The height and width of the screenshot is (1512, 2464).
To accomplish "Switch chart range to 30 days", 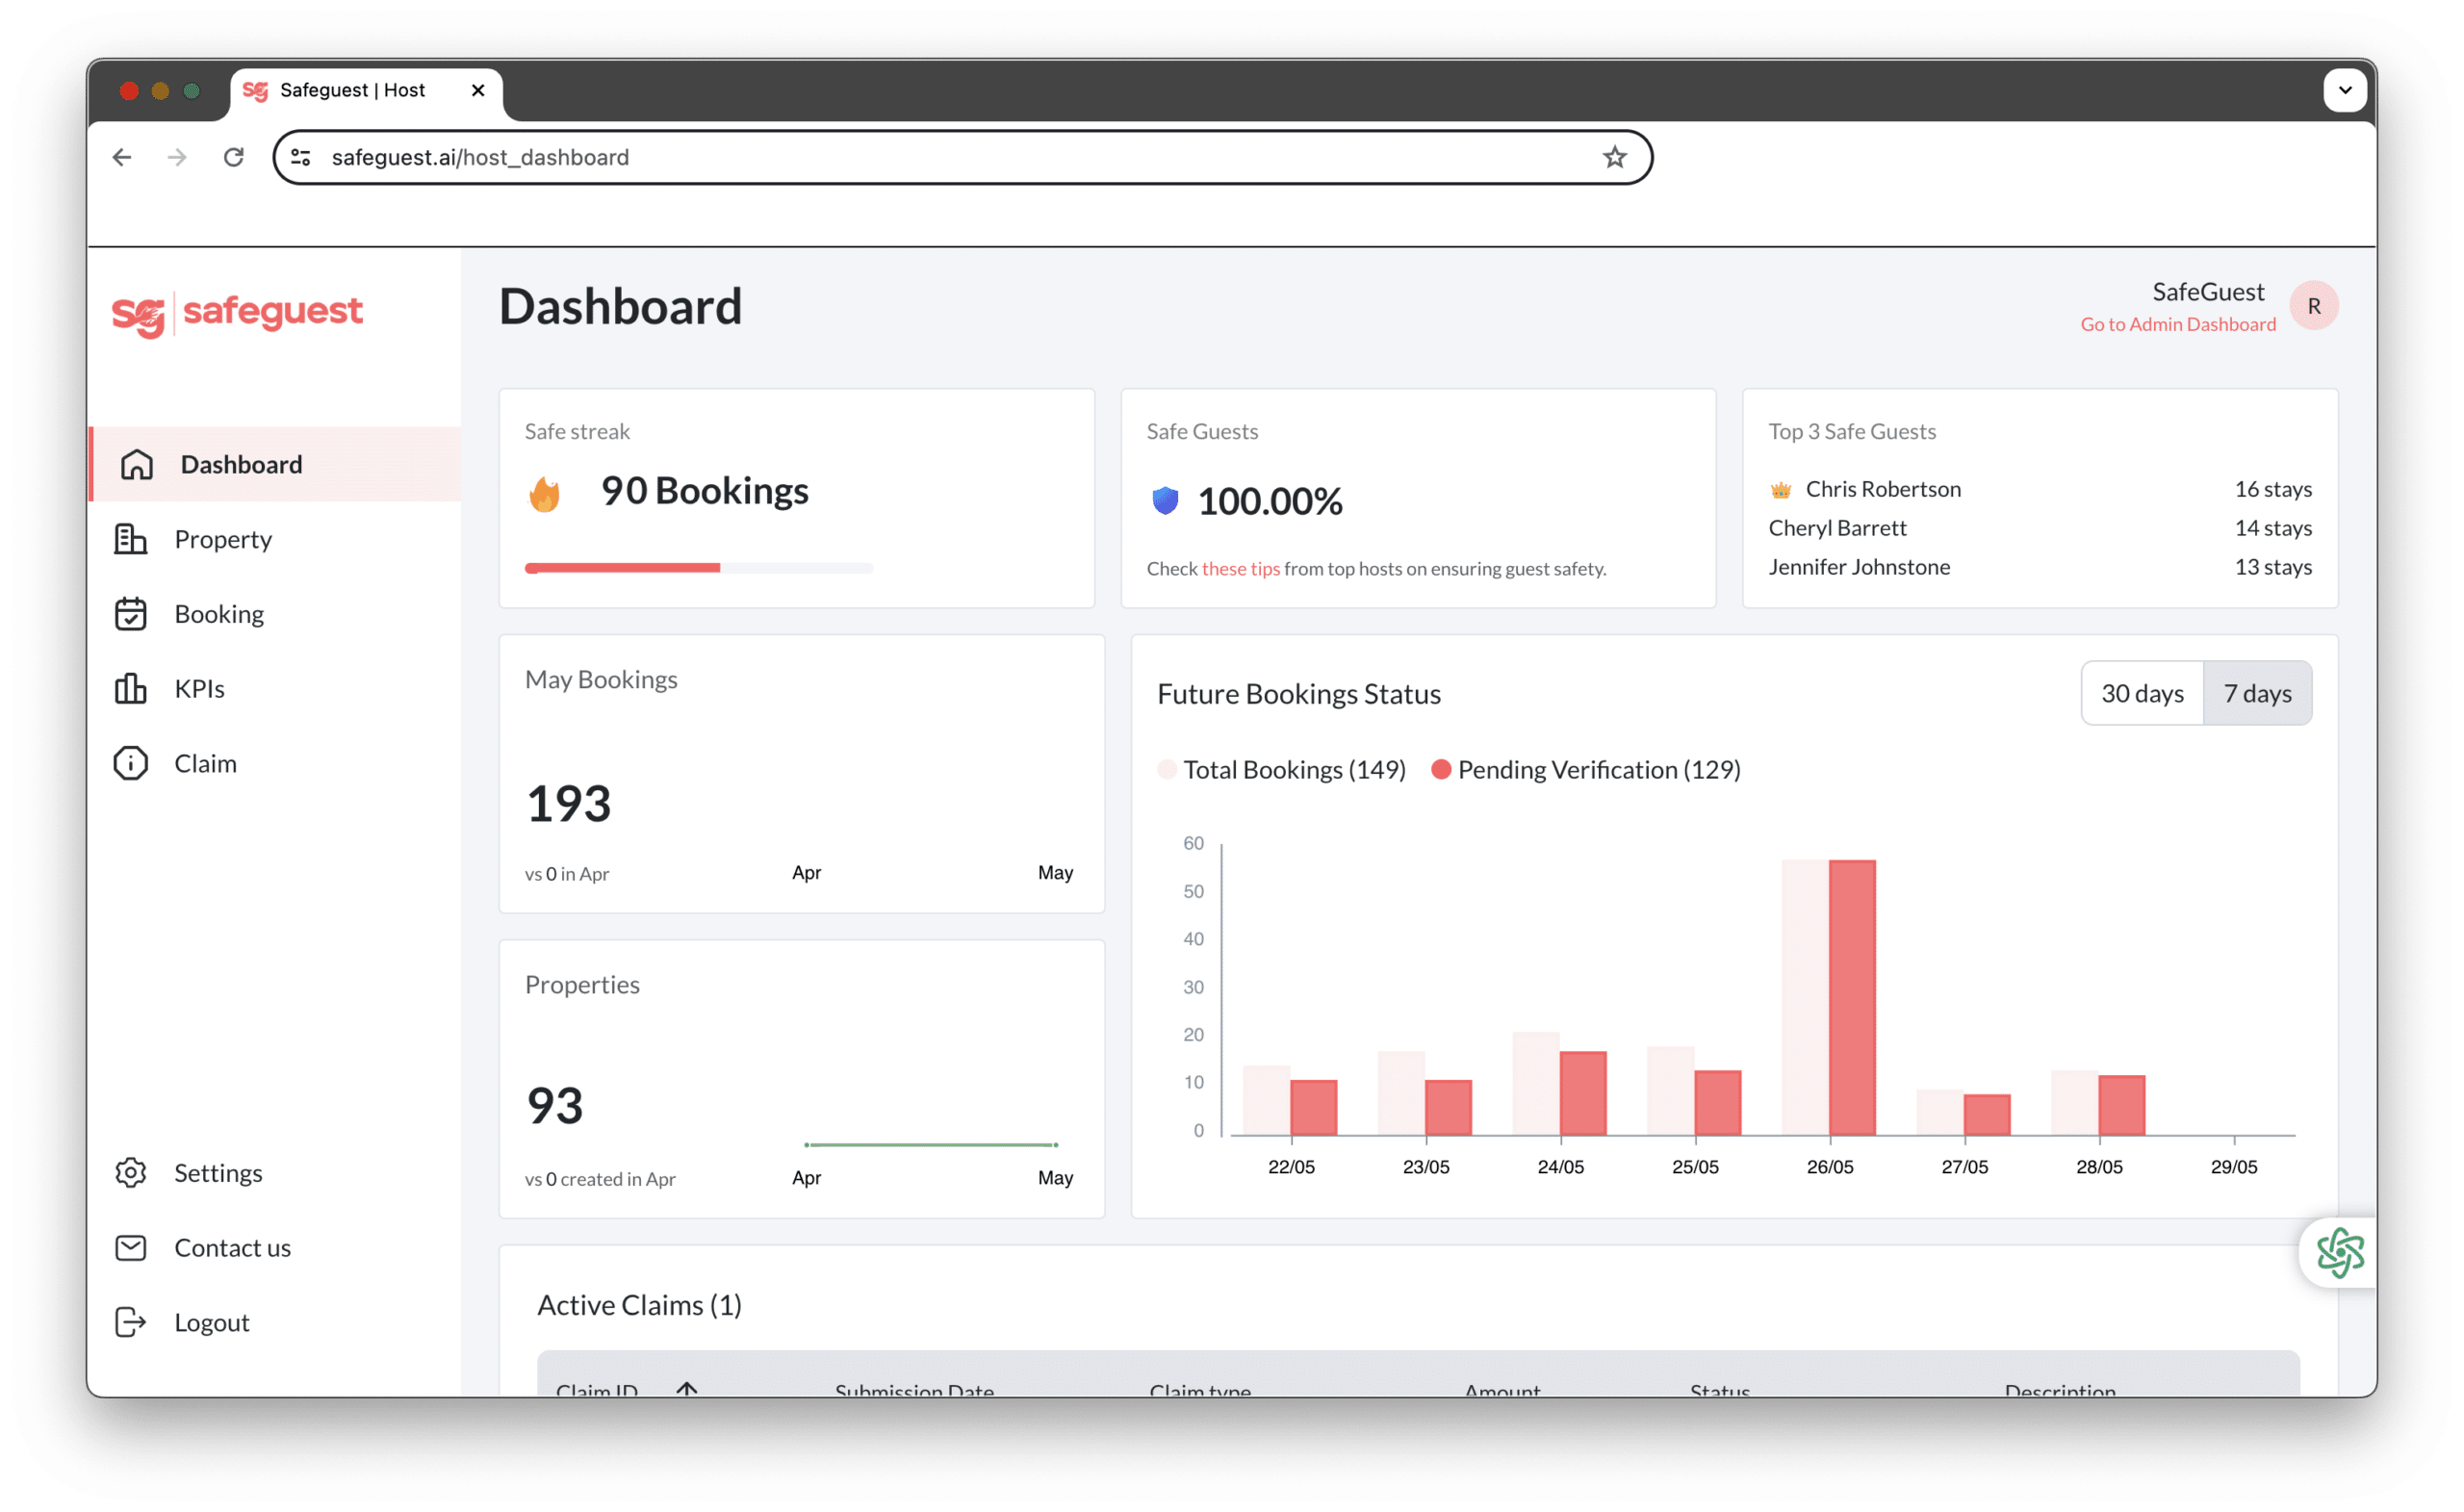I will point(2141,693).
